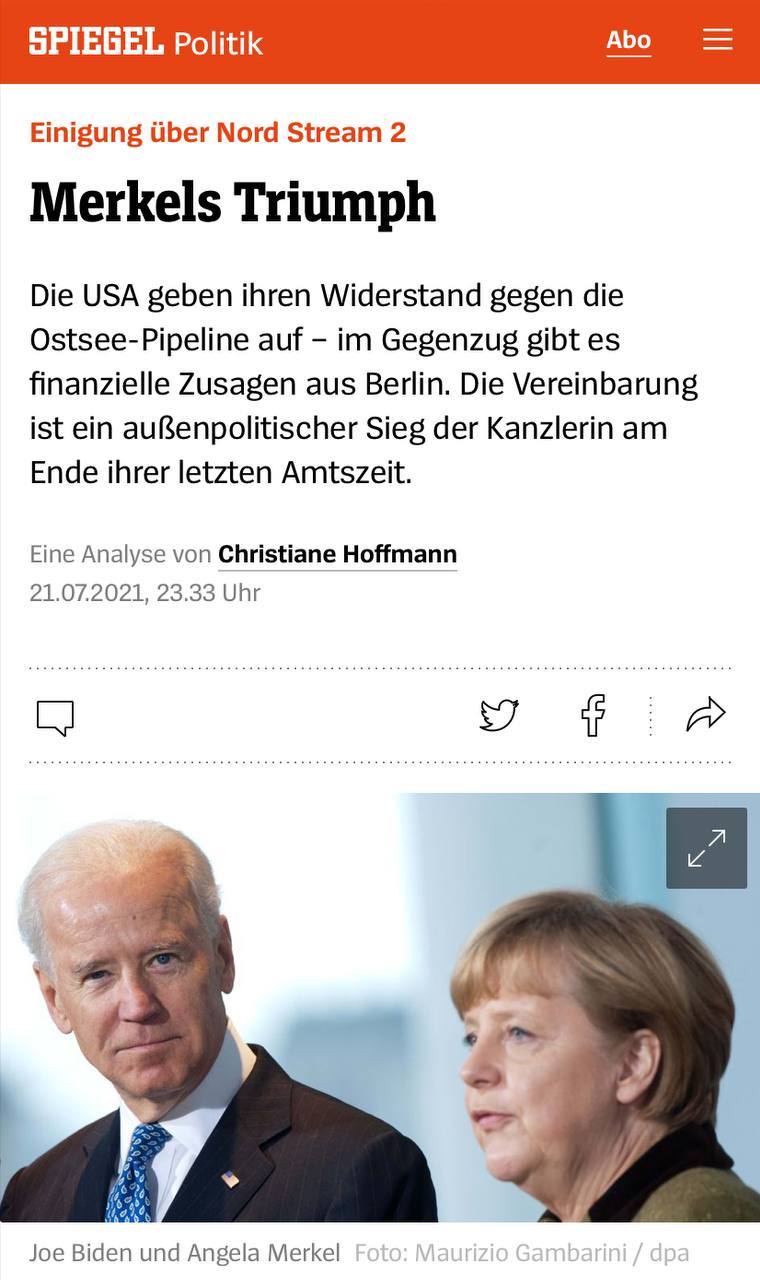Click the SPIEGEL logo
The height and width of the screenshot is (1280, 760).
(x=96, y=42)
